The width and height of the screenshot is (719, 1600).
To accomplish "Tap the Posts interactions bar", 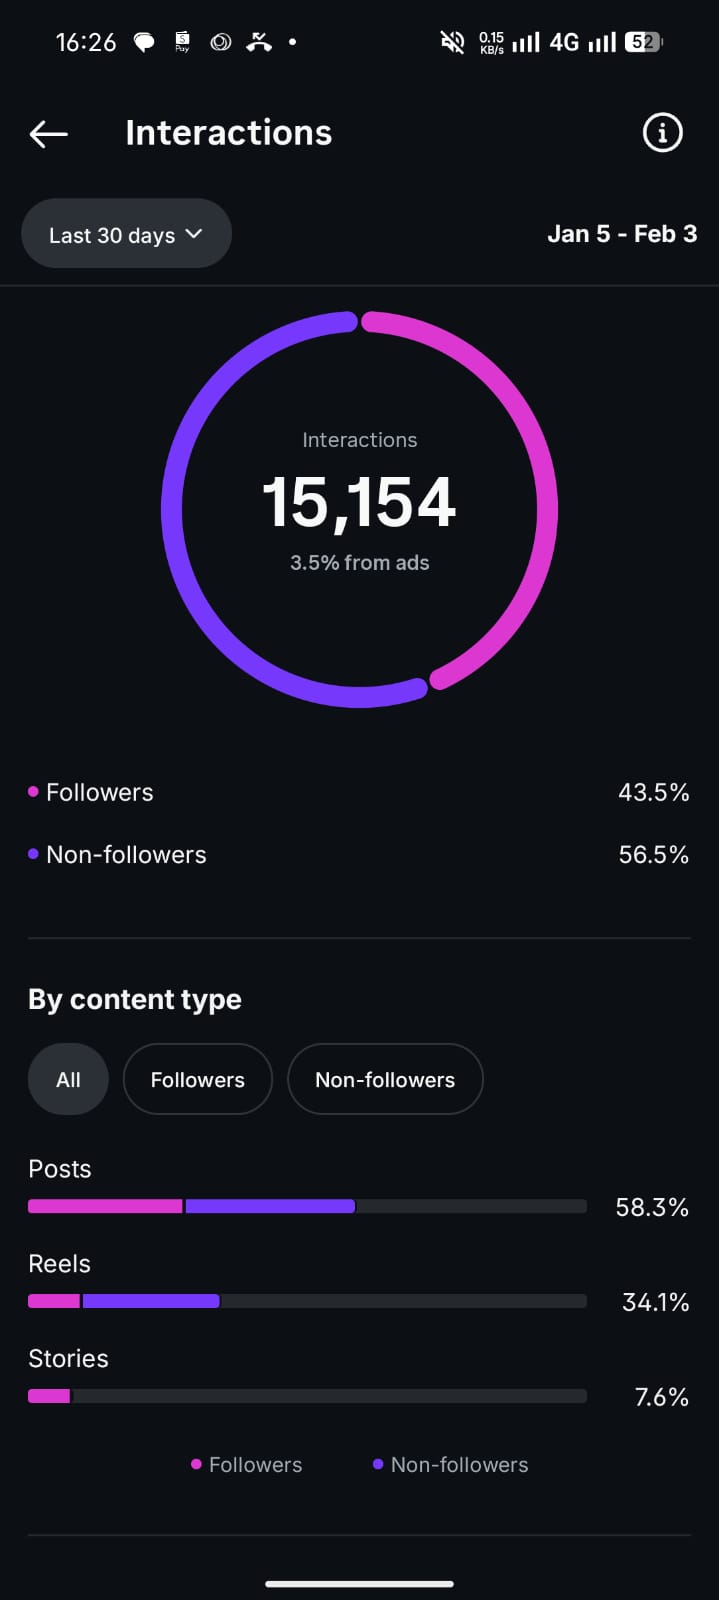I will (x=307, y=1206).
